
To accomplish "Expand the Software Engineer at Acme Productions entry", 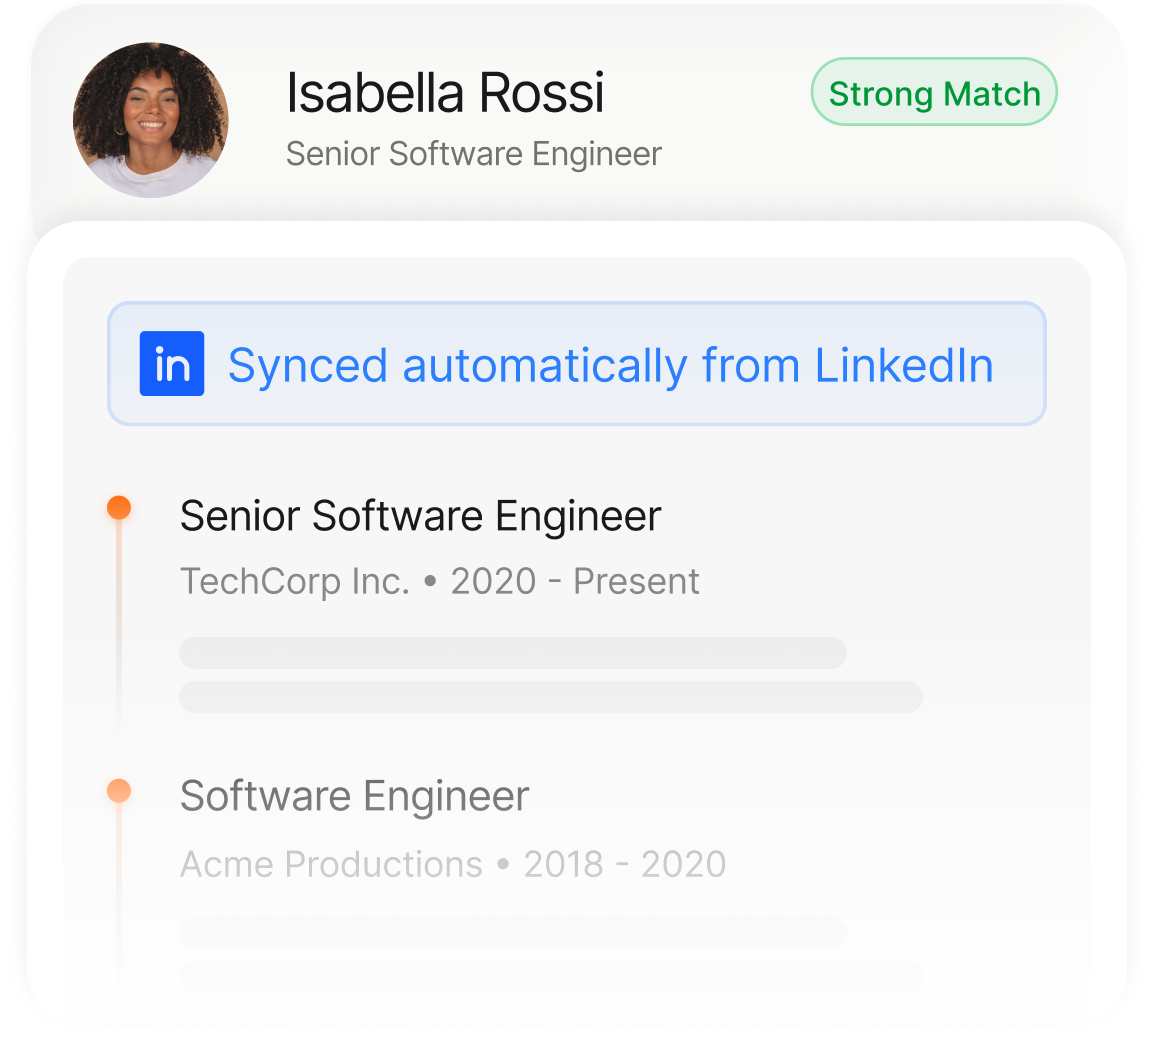I will [353, 796].
